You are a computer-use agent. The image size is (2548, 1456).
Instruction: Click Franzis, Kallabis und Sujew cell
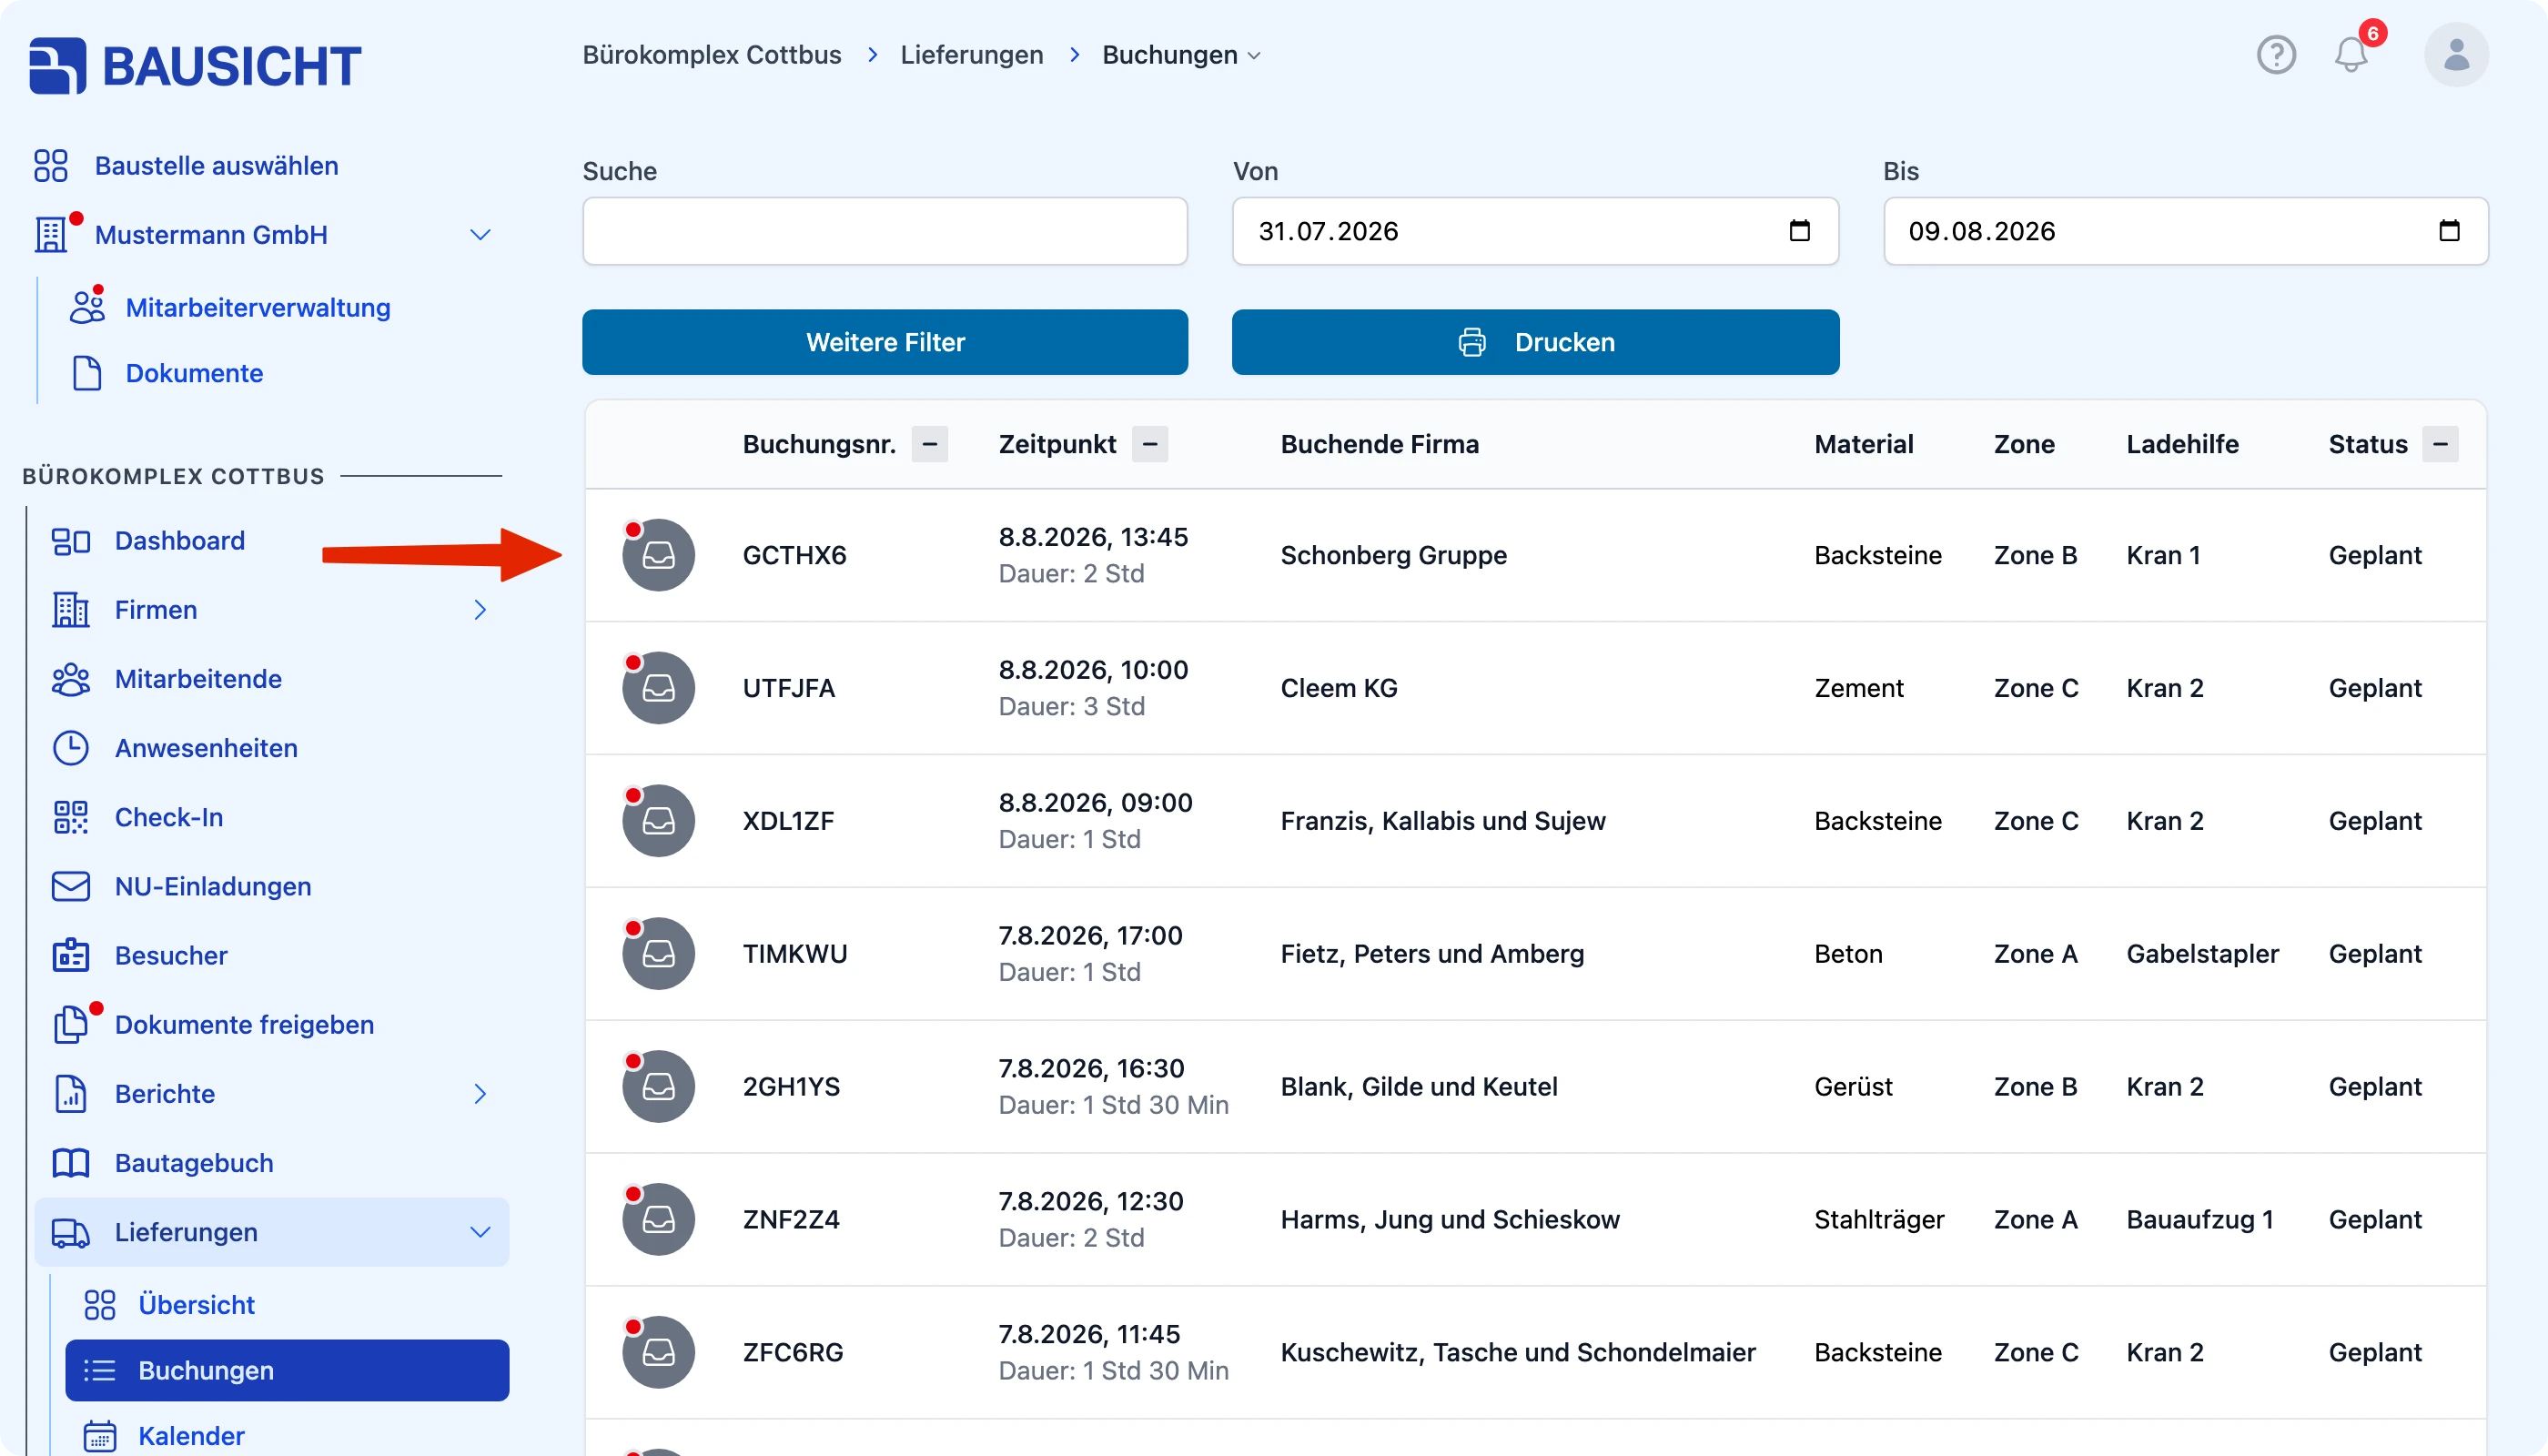click(x=1443, y=821)
